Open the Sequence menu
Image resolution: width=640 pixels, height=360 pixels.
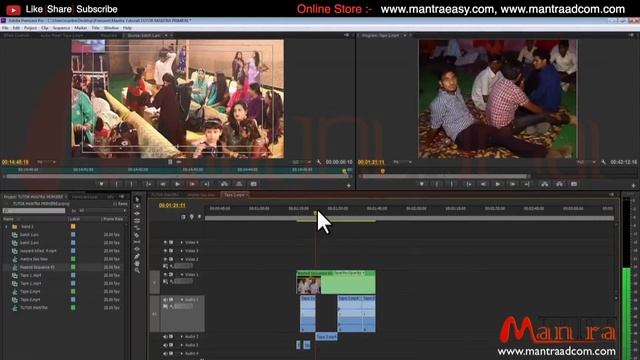61,28
